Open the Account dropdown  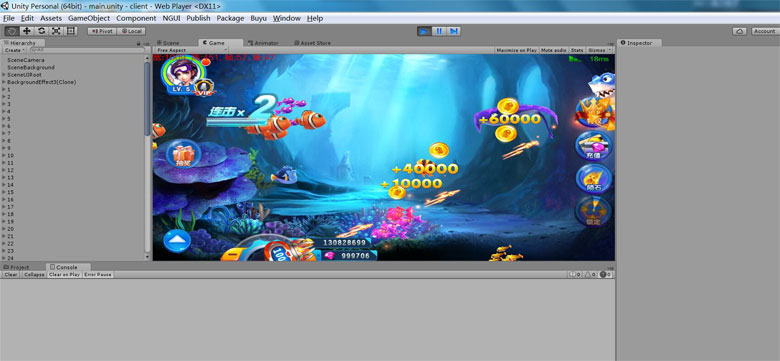point(765,31)
